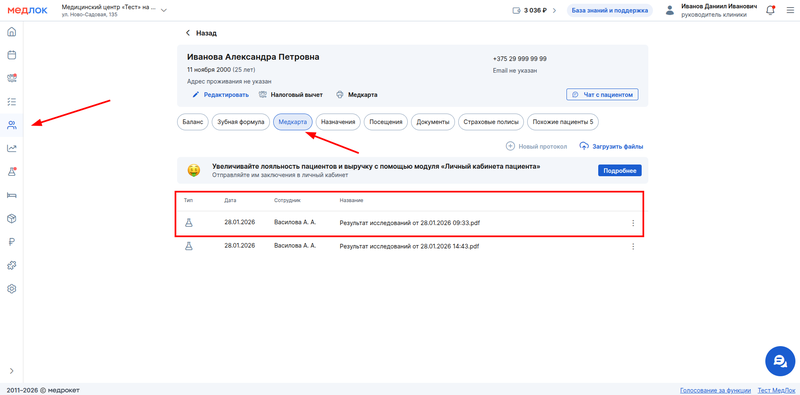Click the wallet balance 3 036 ₽
The width and height of the screenshot is (800, 395).
coord(530,10)
